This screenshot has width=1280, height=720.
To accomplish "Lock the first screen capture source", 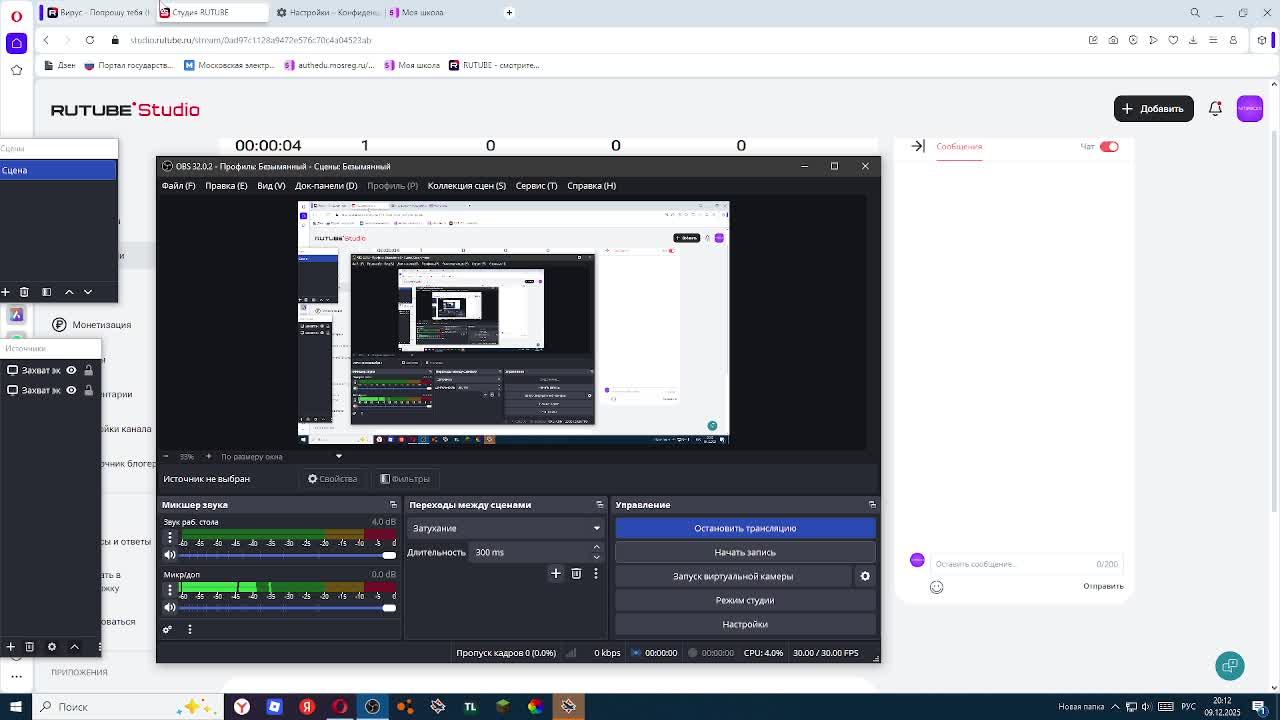I will coord(88,370).
